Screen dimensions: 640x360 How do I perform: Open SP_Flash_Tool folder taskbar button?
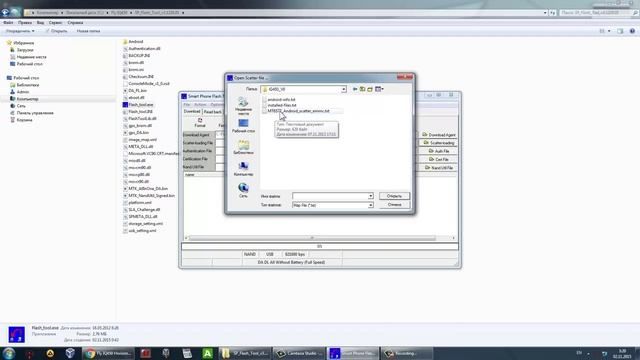(245, 353)
